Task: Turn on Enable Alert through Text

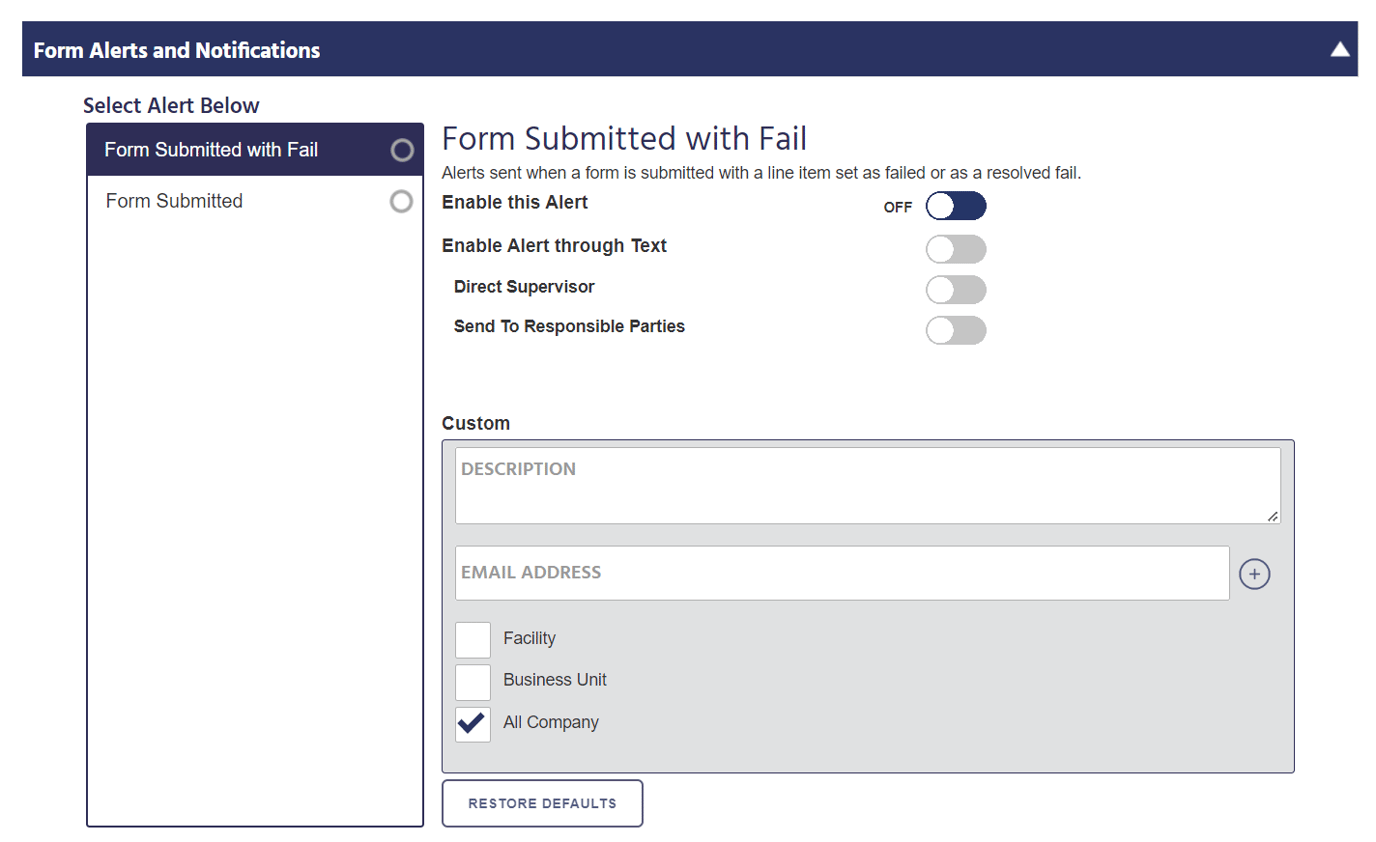Action: tap(957, 249)
